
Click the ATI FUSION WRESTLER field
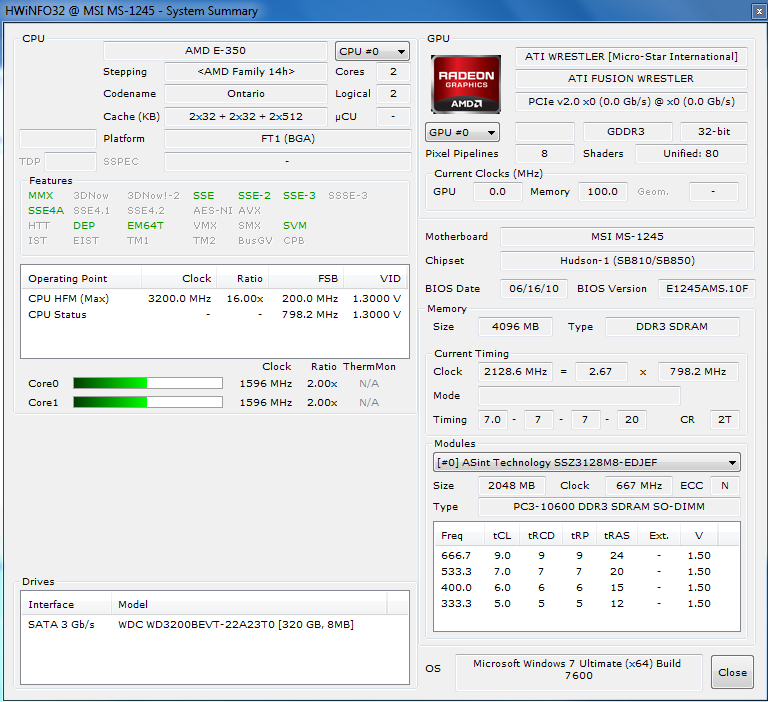click(631, 78)
